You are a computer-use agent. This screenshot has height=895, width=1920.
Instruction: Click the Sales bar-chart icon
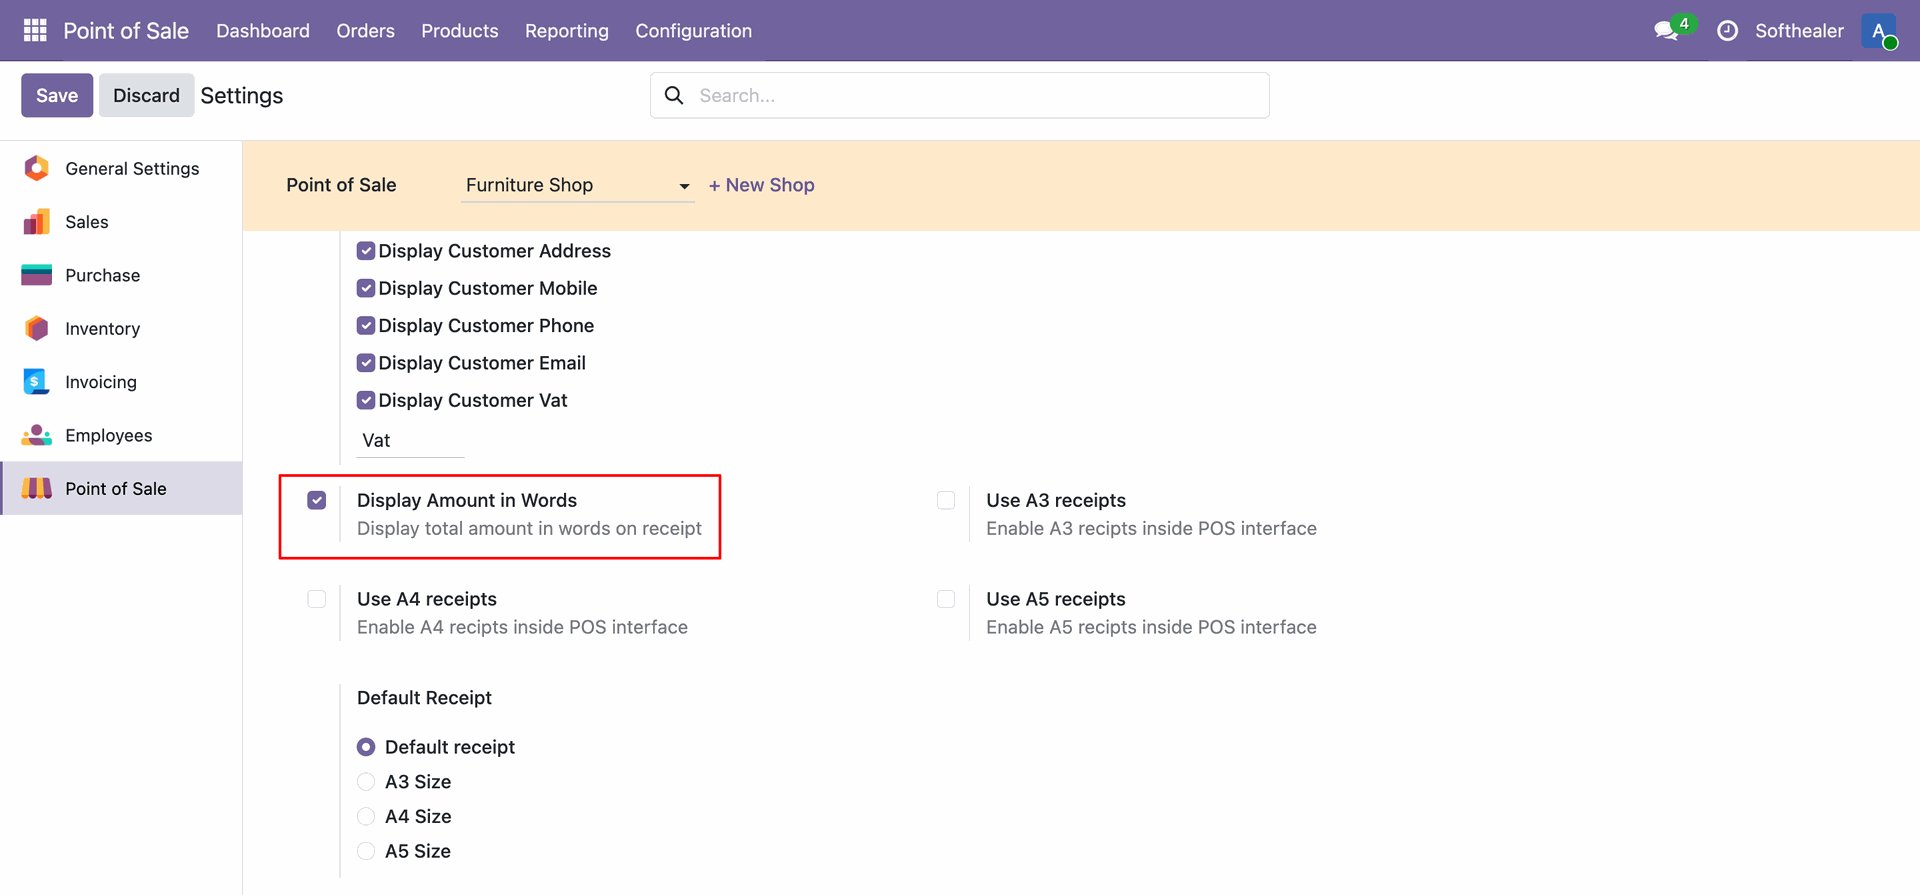coord(37,222)
